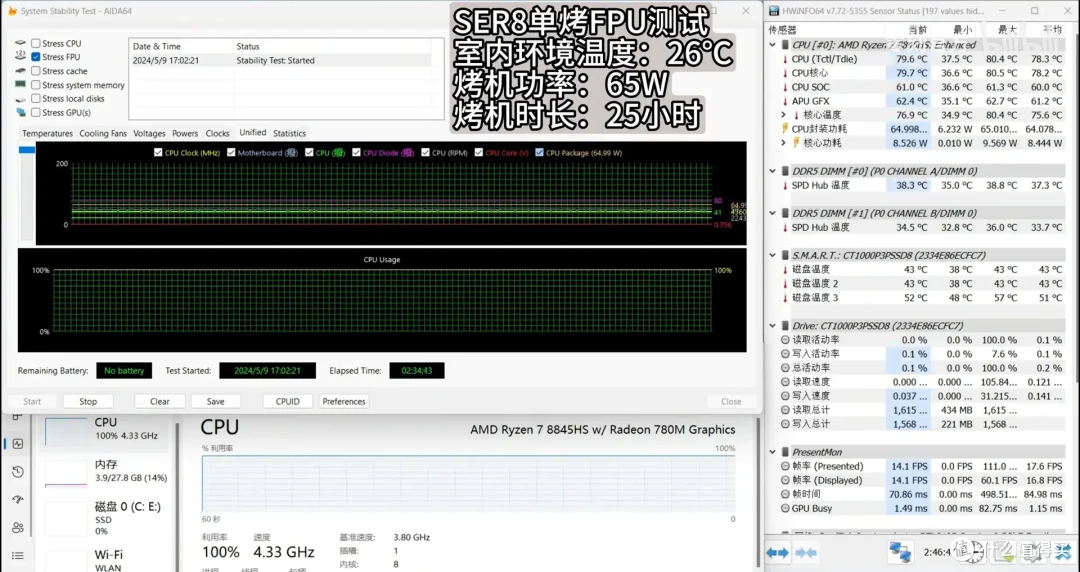Switch to the Cooling Fans tab
1080x572 pixels.
[103, 134]
